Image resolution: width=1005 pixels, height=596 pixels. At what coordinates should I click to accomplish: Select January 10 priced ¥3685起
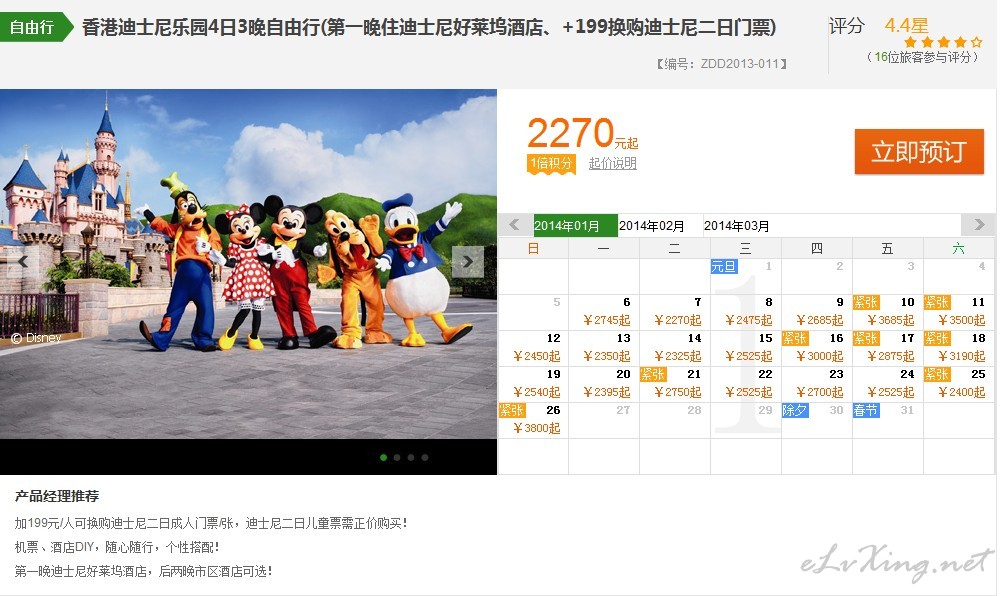coord(888,312)
